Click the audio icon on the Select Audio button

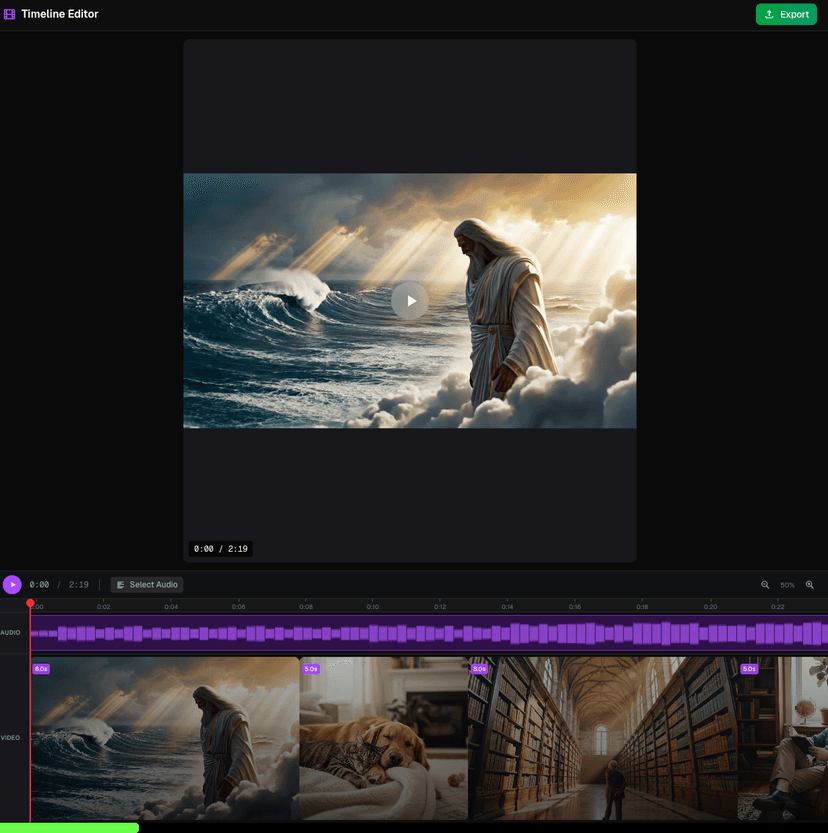[x=120, y=584]
